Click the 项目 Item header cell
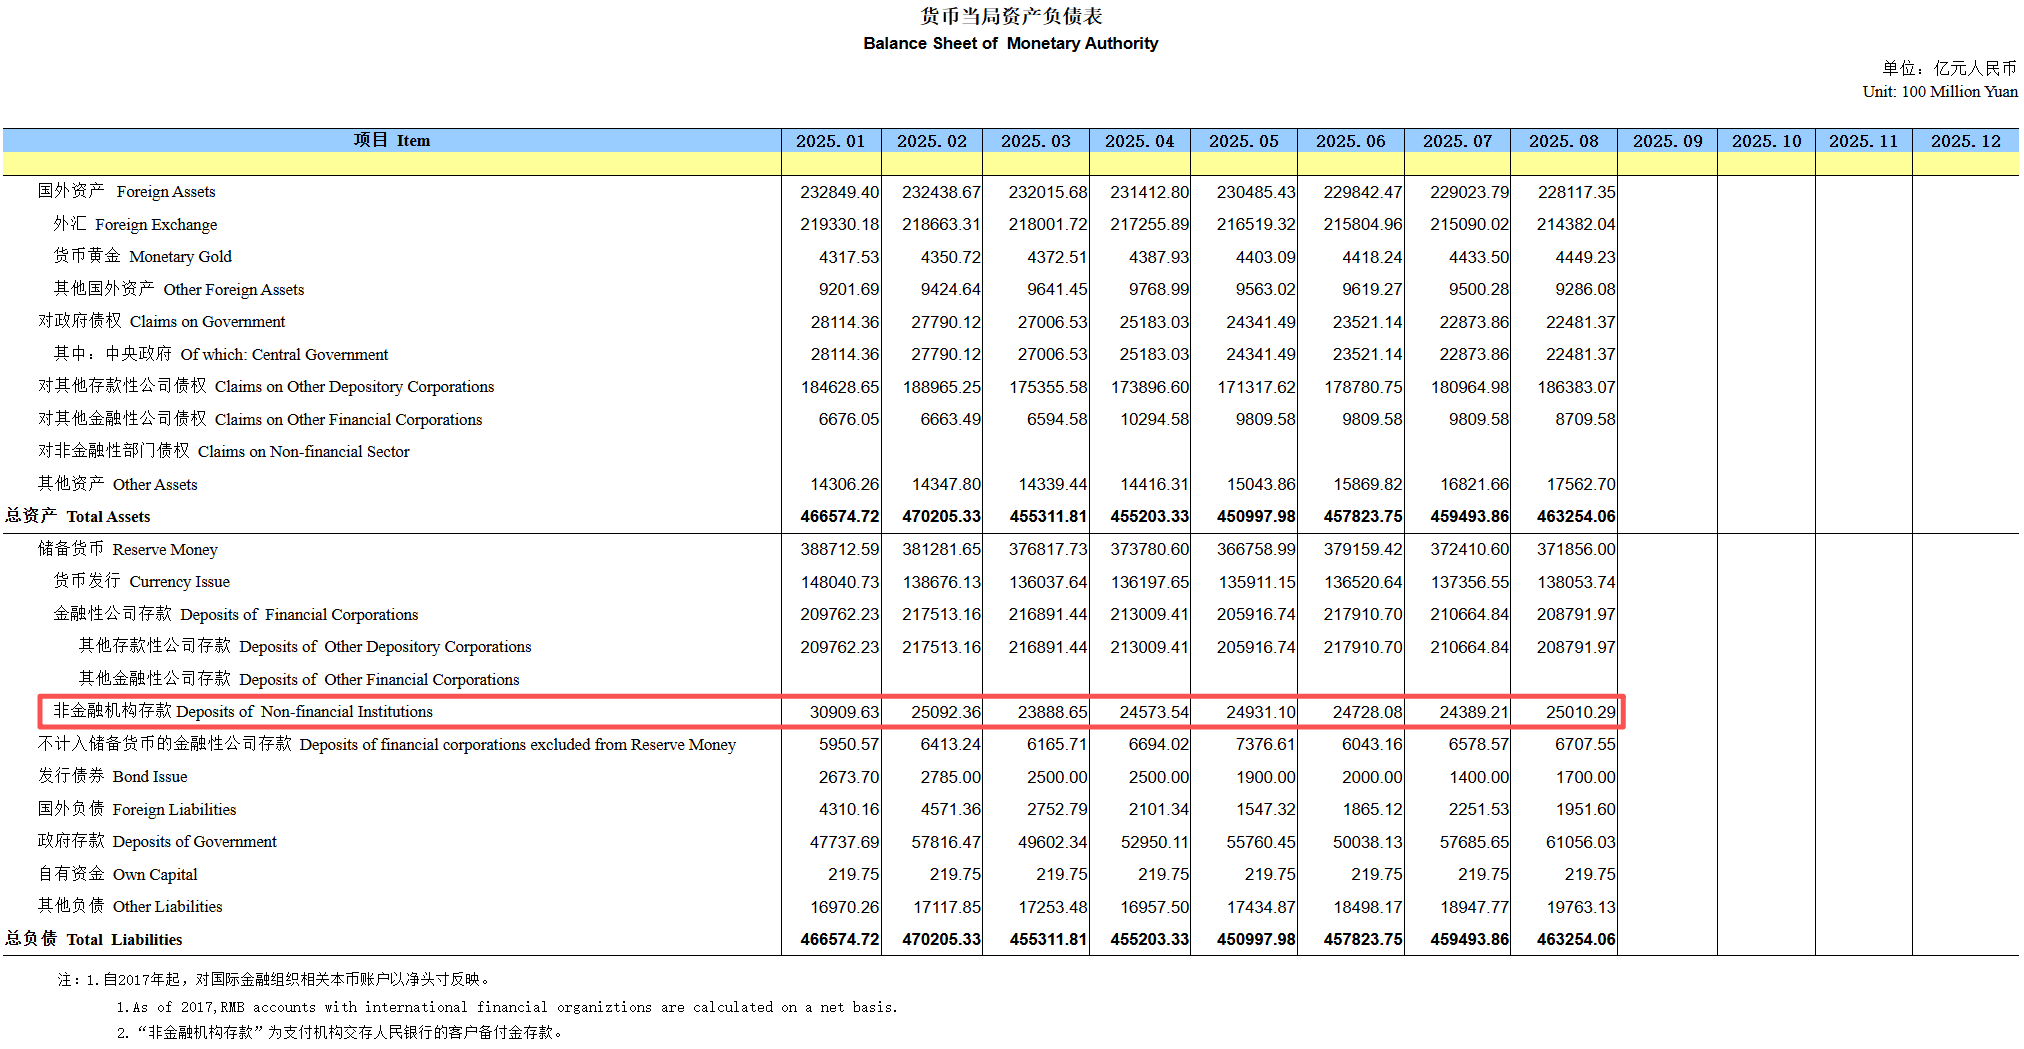 (391, 140)
